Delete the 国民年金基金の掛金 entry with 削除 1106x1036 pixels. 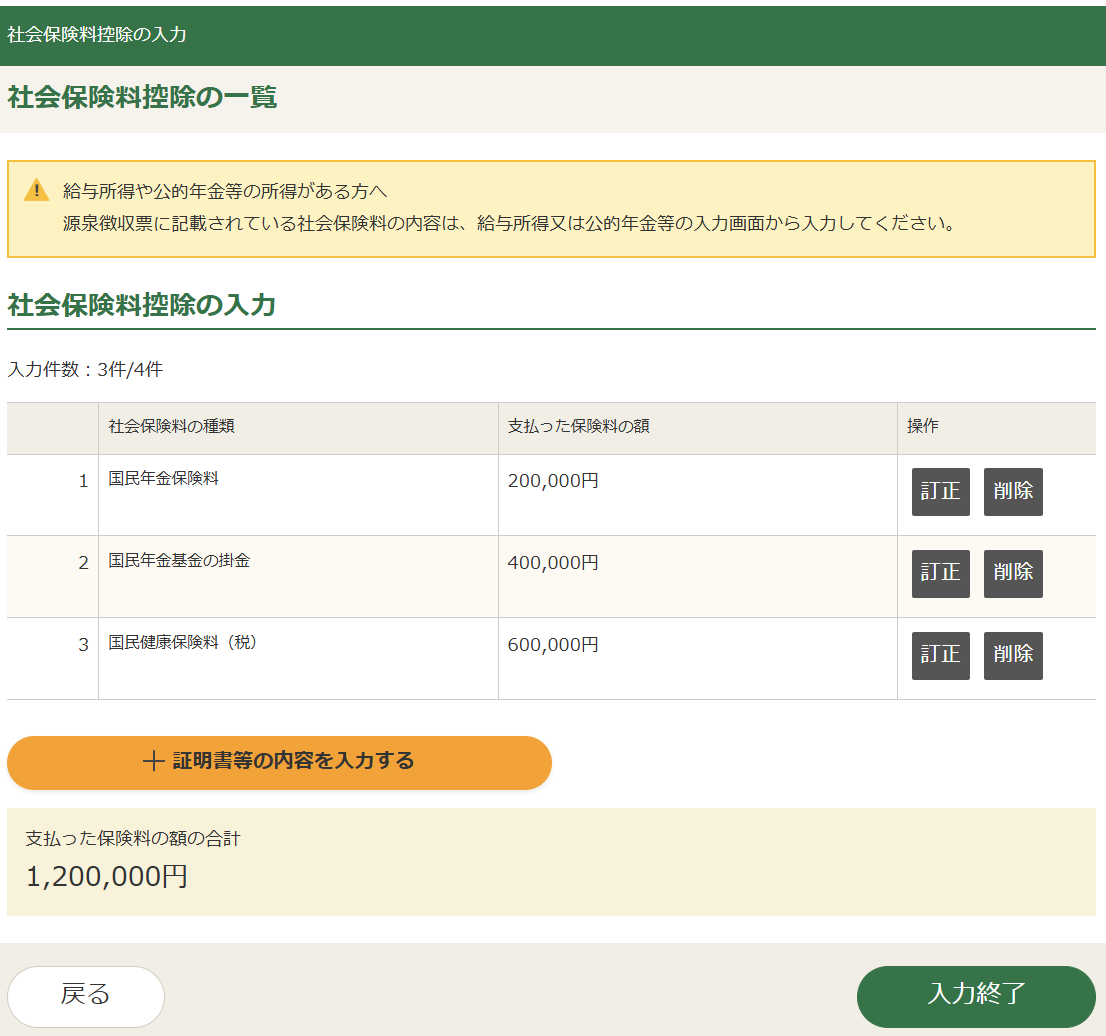(x=1013, y=573)
